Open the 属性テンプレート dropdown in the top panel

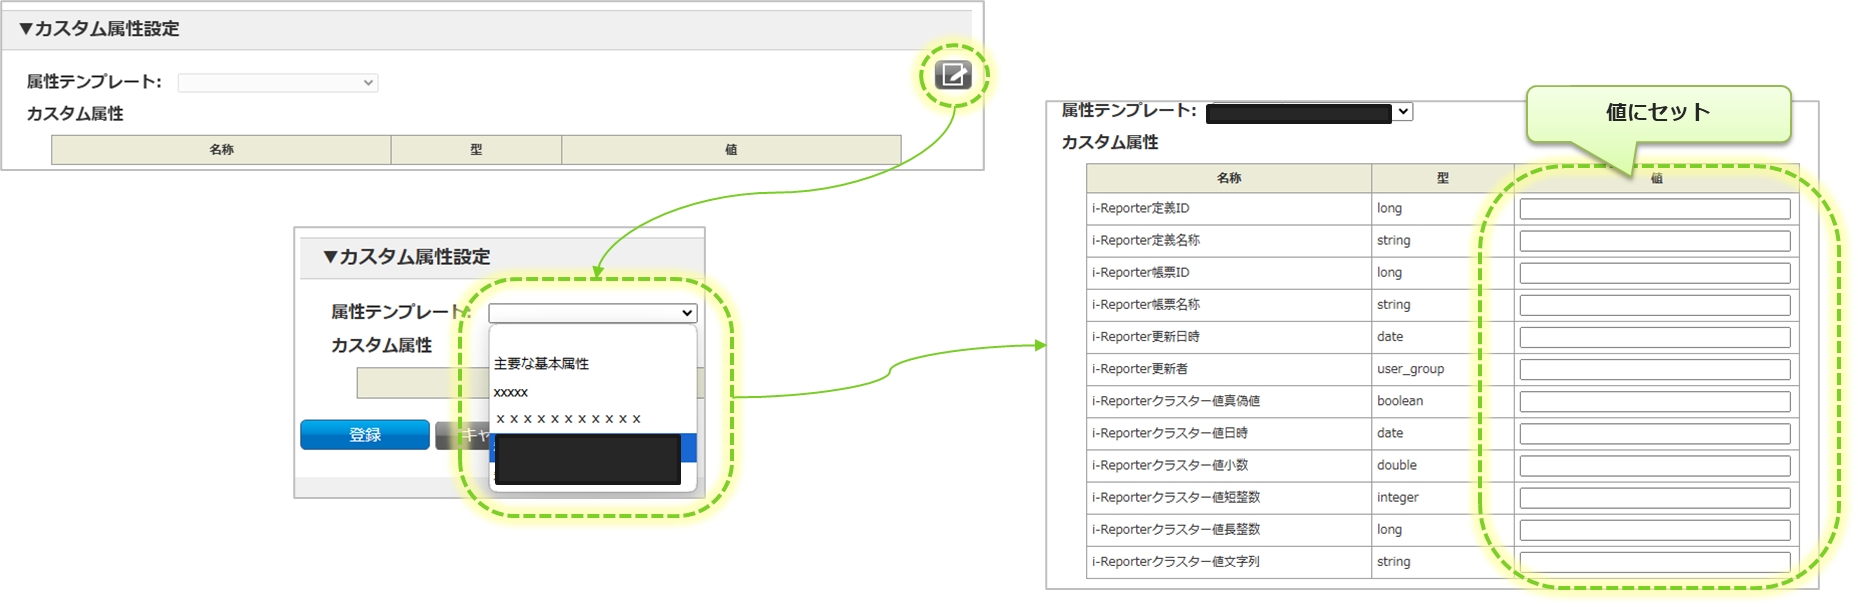pyautogui.click(x=278, y=83)
